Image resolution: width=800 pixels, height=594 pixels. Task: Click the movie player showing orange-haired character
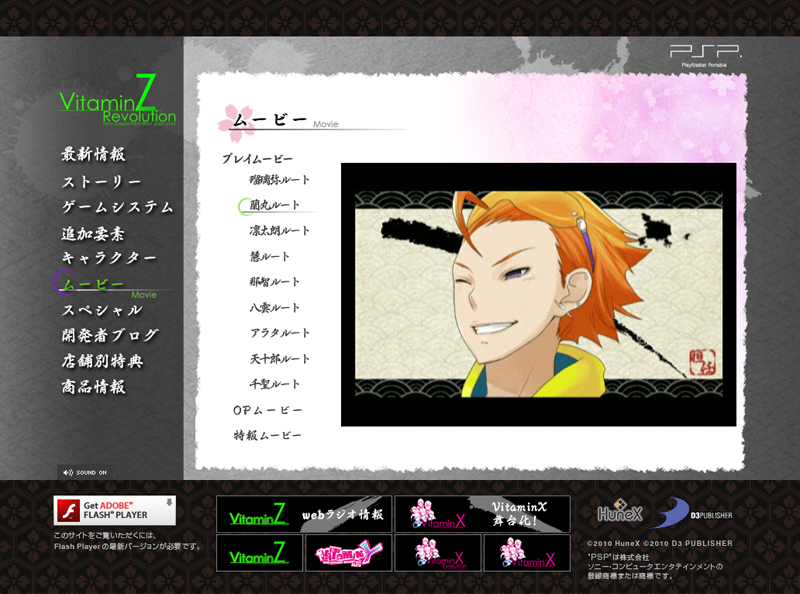[x=538, y=294]
